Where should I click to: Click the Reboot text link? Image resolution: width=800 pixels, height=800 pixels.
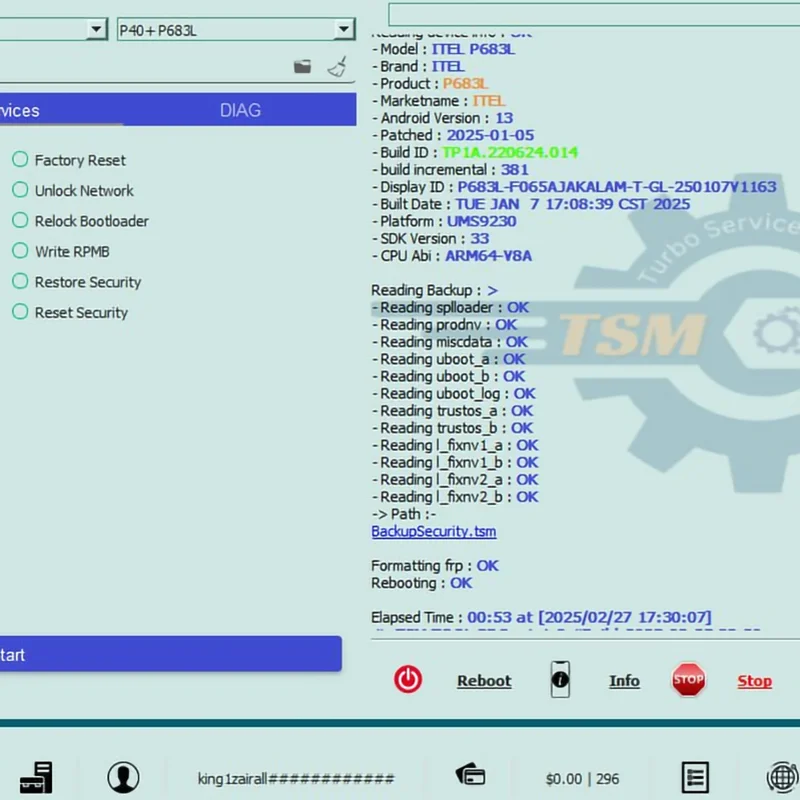484,681
